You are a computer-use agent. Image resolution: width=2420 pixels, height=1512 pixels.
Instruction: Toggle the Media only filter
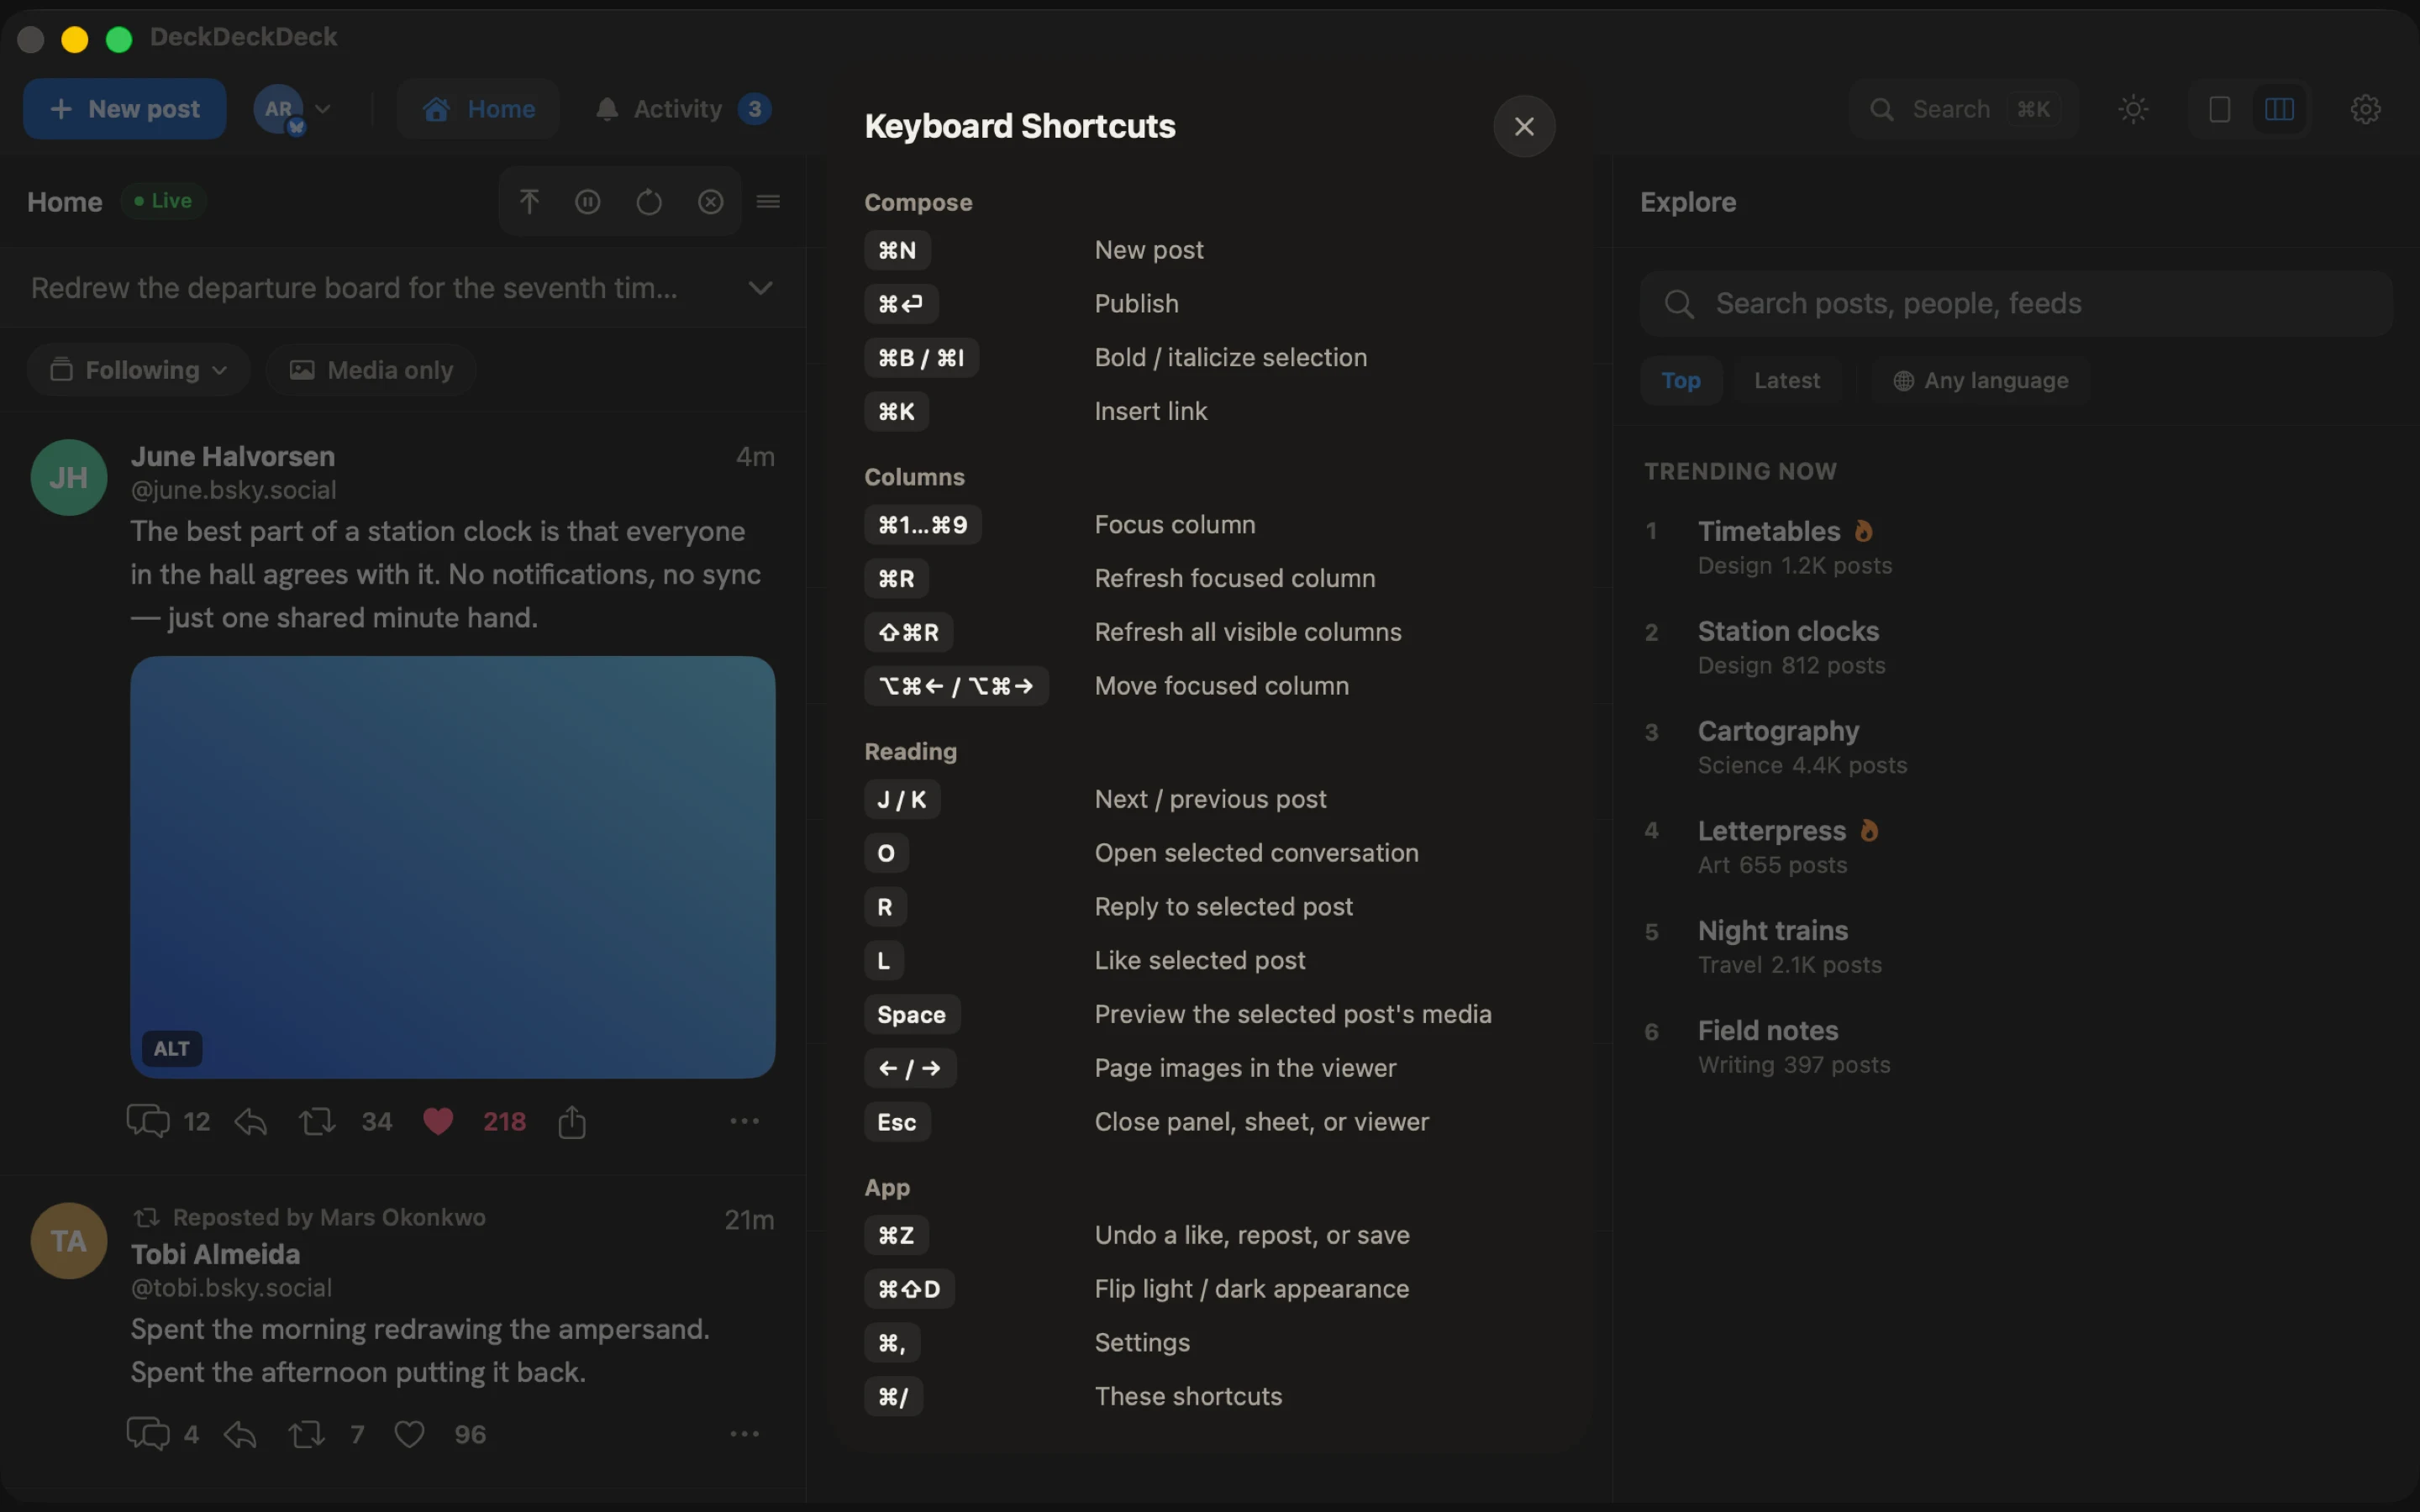point(371,370)
